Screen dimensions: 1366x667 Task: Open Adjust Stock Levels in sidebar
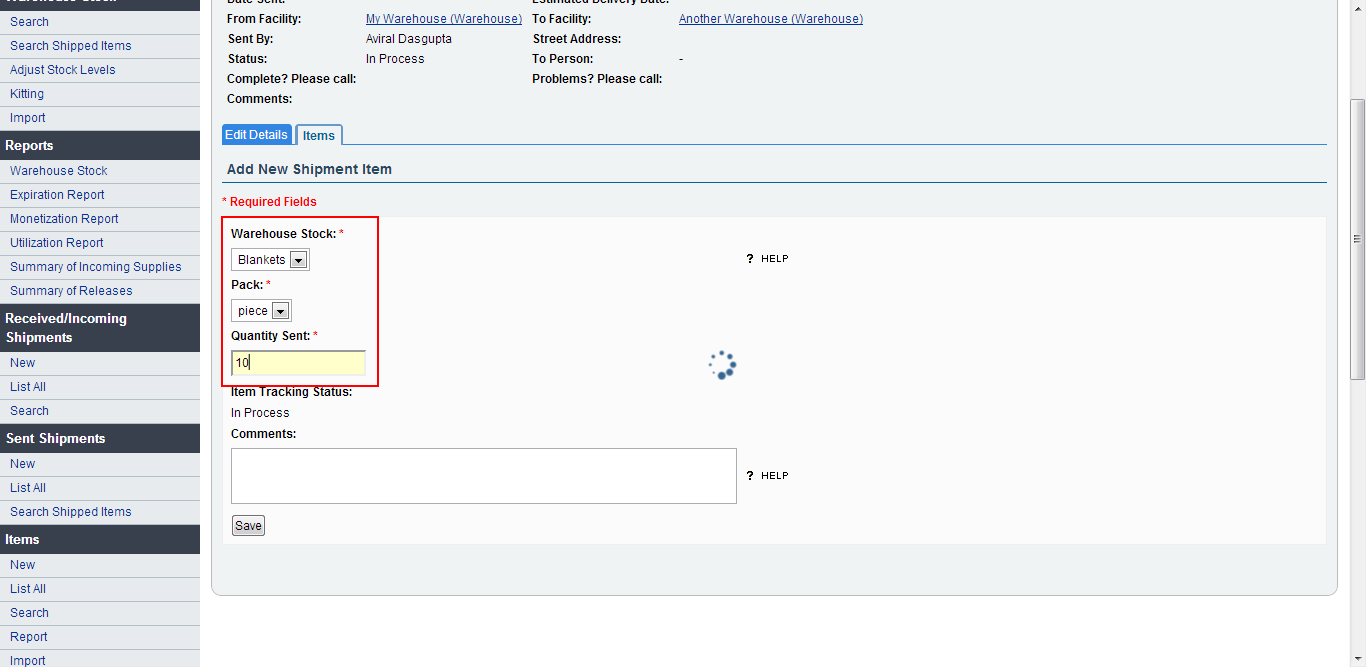click(63, 70)
